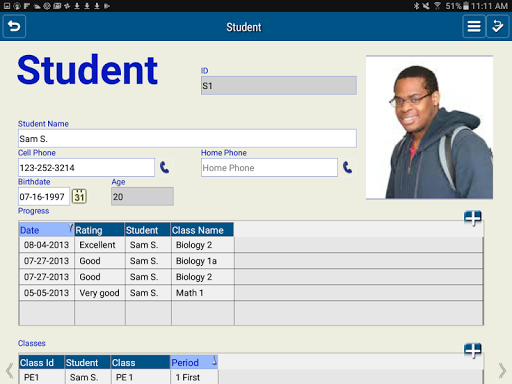
Task: Call the cell phone number
Action: pos(165,167)
